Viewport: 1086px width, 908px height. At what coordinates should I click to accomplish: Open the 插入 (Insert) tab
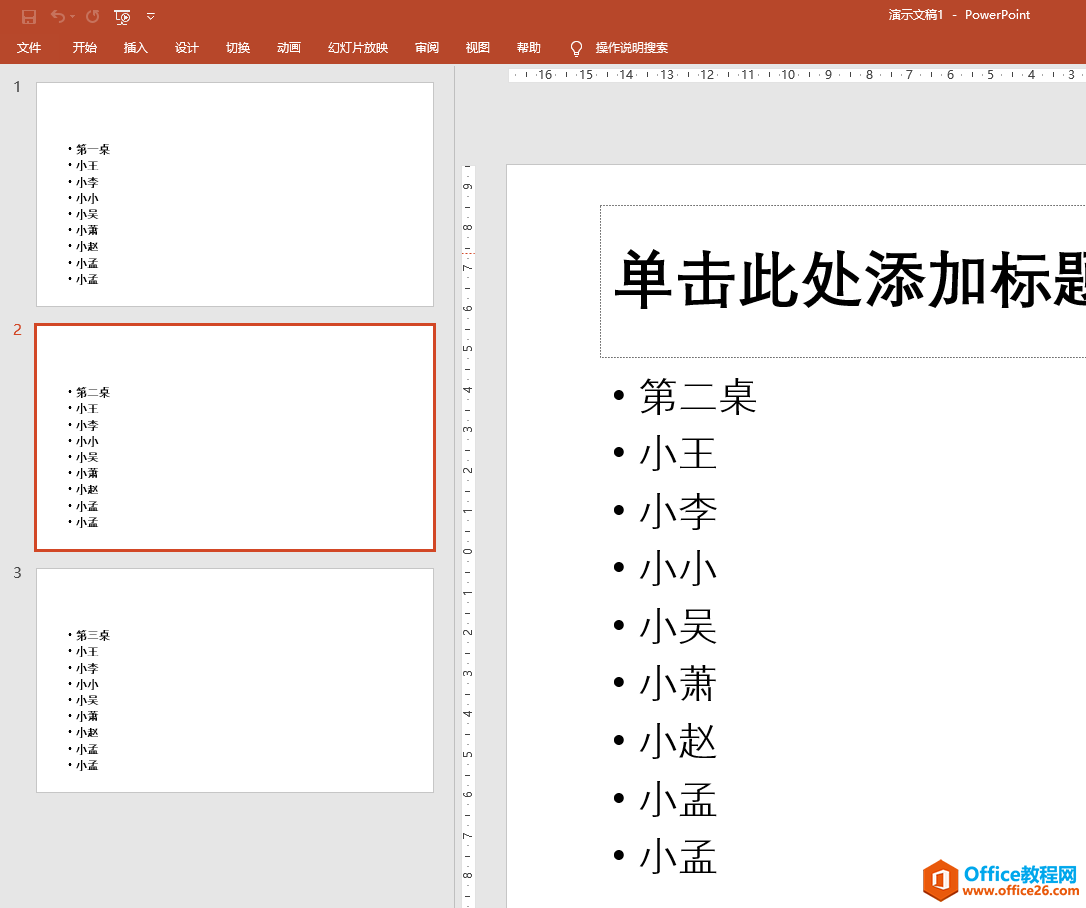pos(136,48)
